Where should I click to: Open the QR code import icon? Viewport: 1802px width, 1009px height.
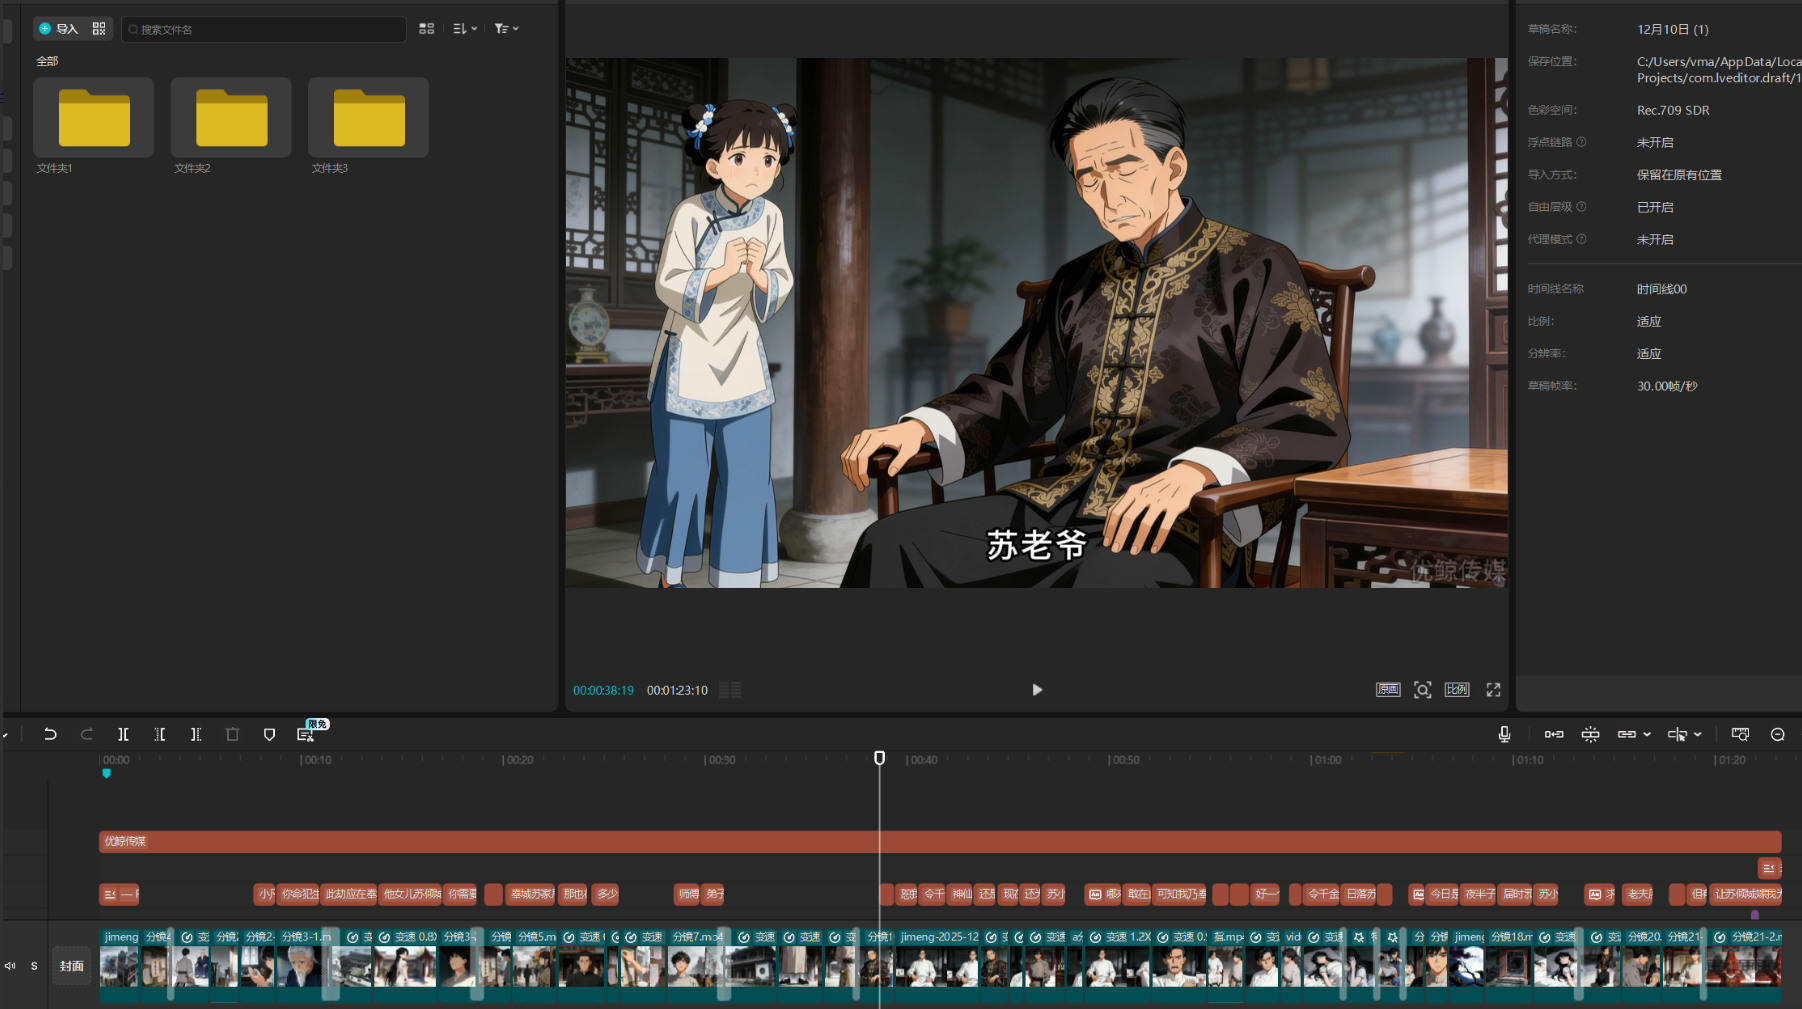click(99, 29)
